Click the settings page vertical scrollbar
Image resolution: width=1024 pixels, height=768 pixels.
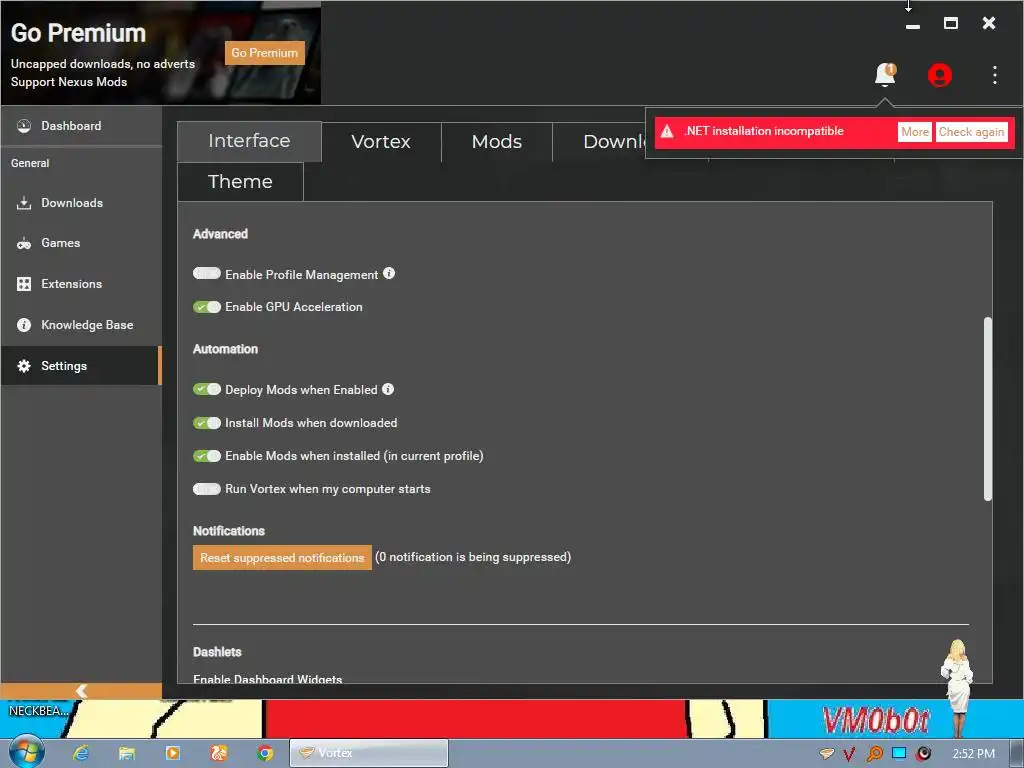click(x=987, y=409)
